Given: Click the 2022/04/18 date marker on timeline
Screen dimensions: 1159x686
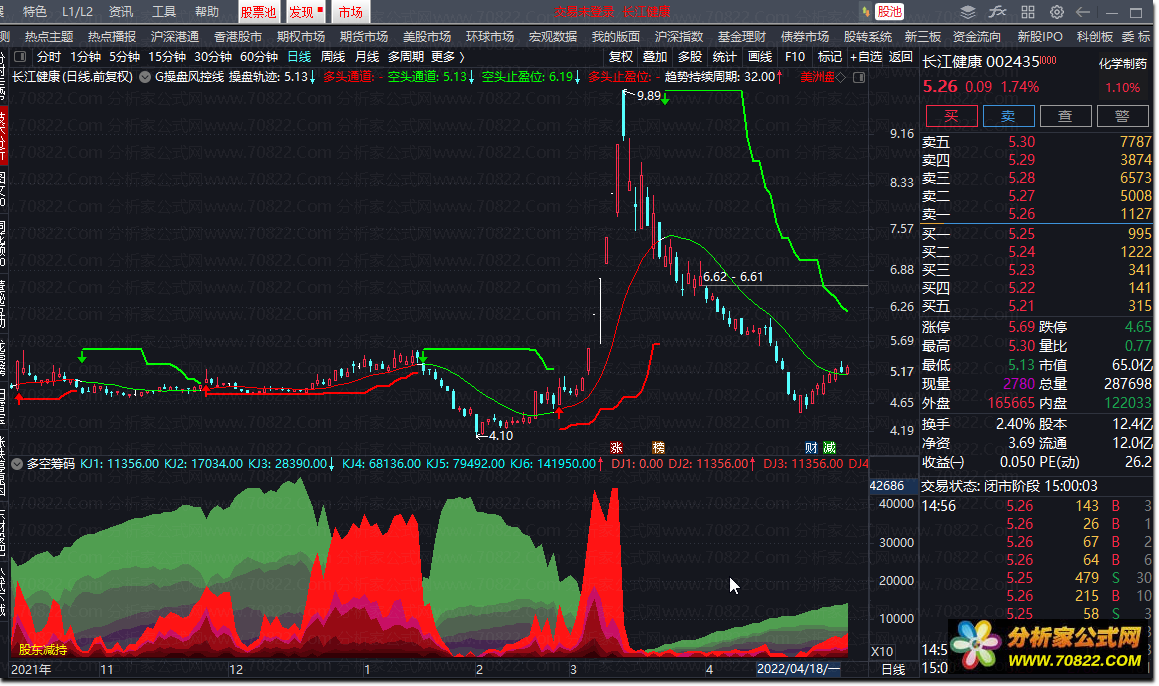Looking at the screenshot, I should pos(798,669).
